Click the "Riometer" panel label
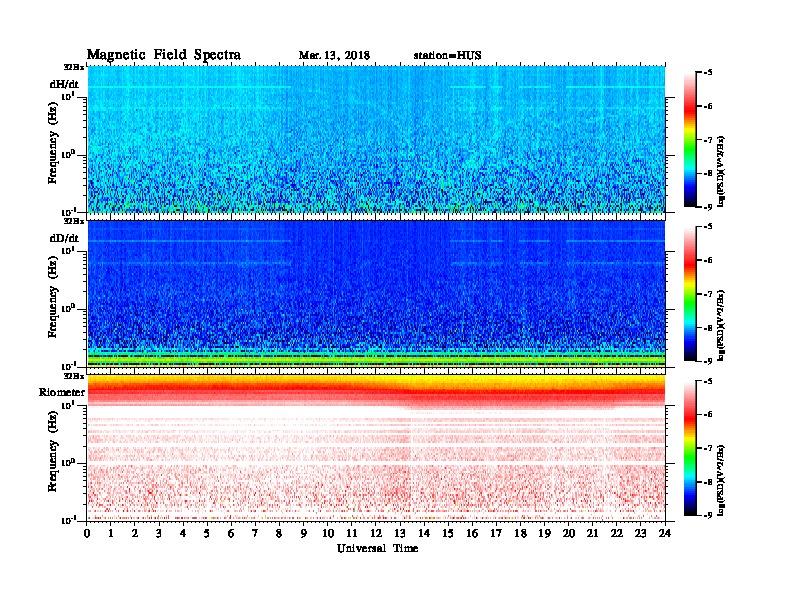The width and height of the screenshot is (792, 612). tap(62, 392)
